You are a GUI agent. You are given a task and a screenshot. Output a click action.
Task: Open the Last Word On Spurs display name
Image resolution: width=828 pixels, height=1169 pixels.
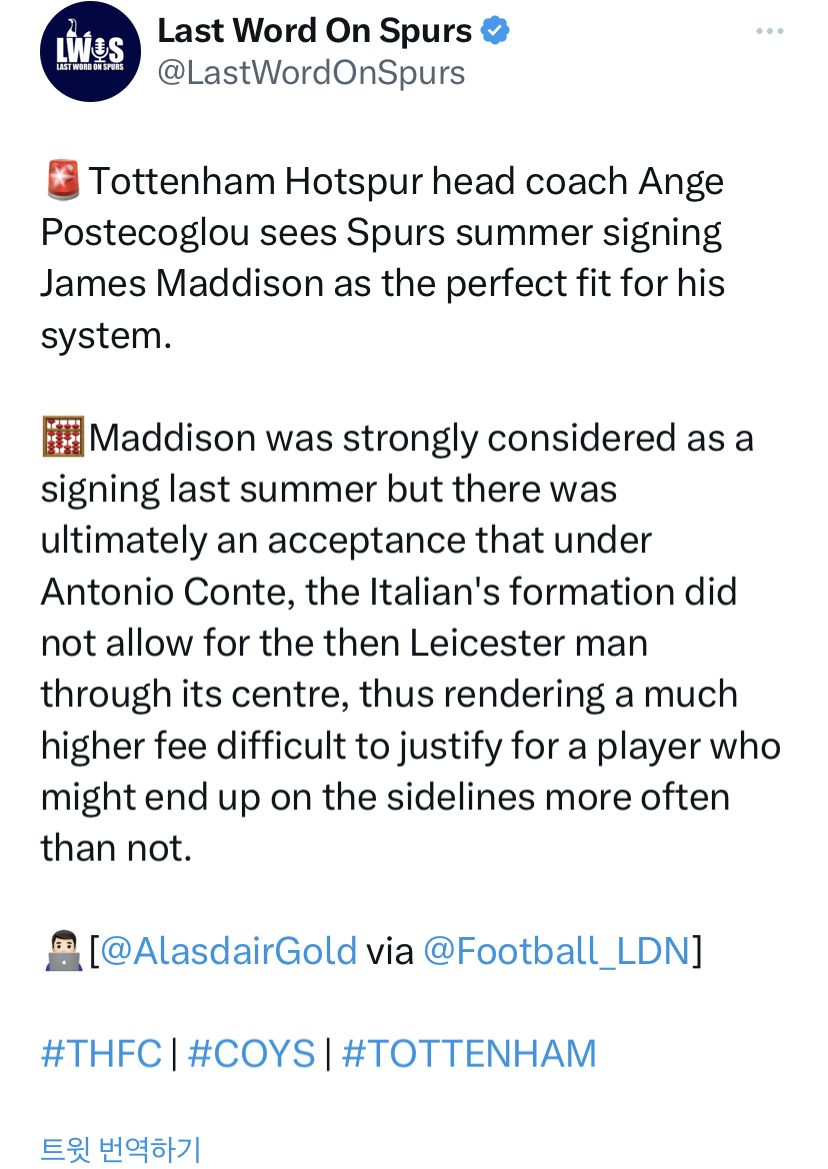click(315, 31)
